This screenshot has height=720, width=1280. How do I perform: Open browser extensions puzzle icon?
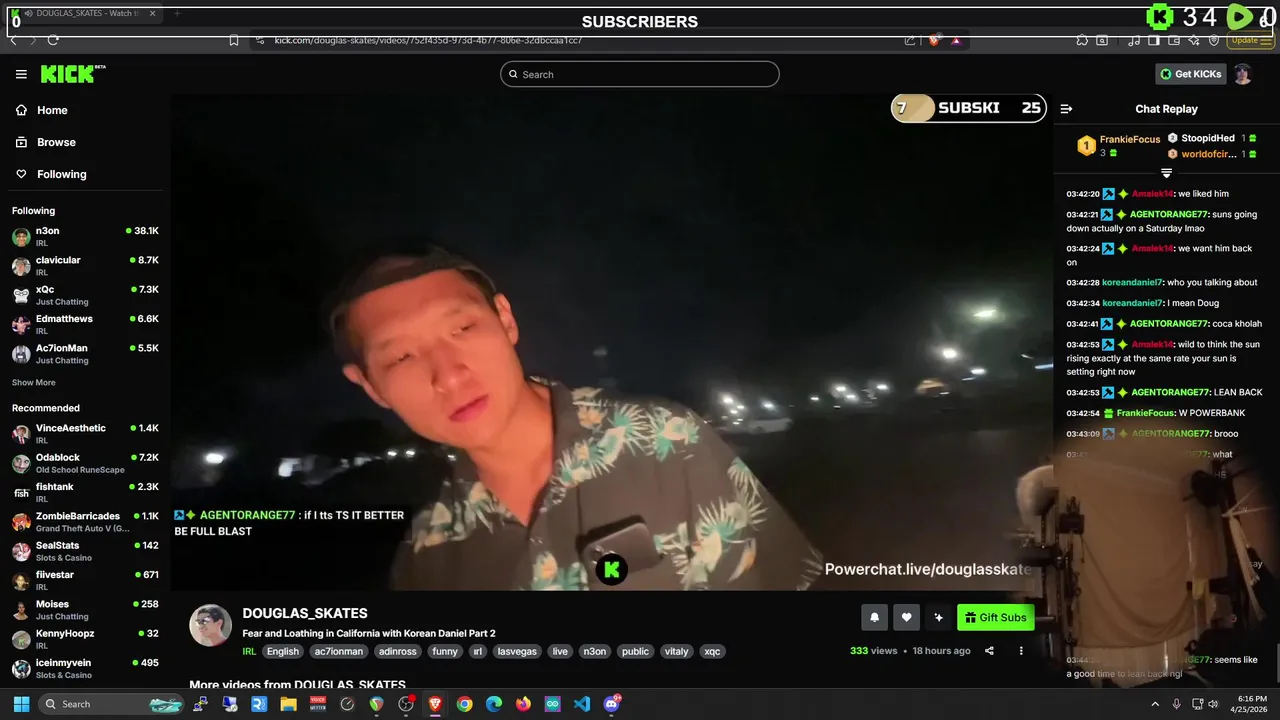1082,40
